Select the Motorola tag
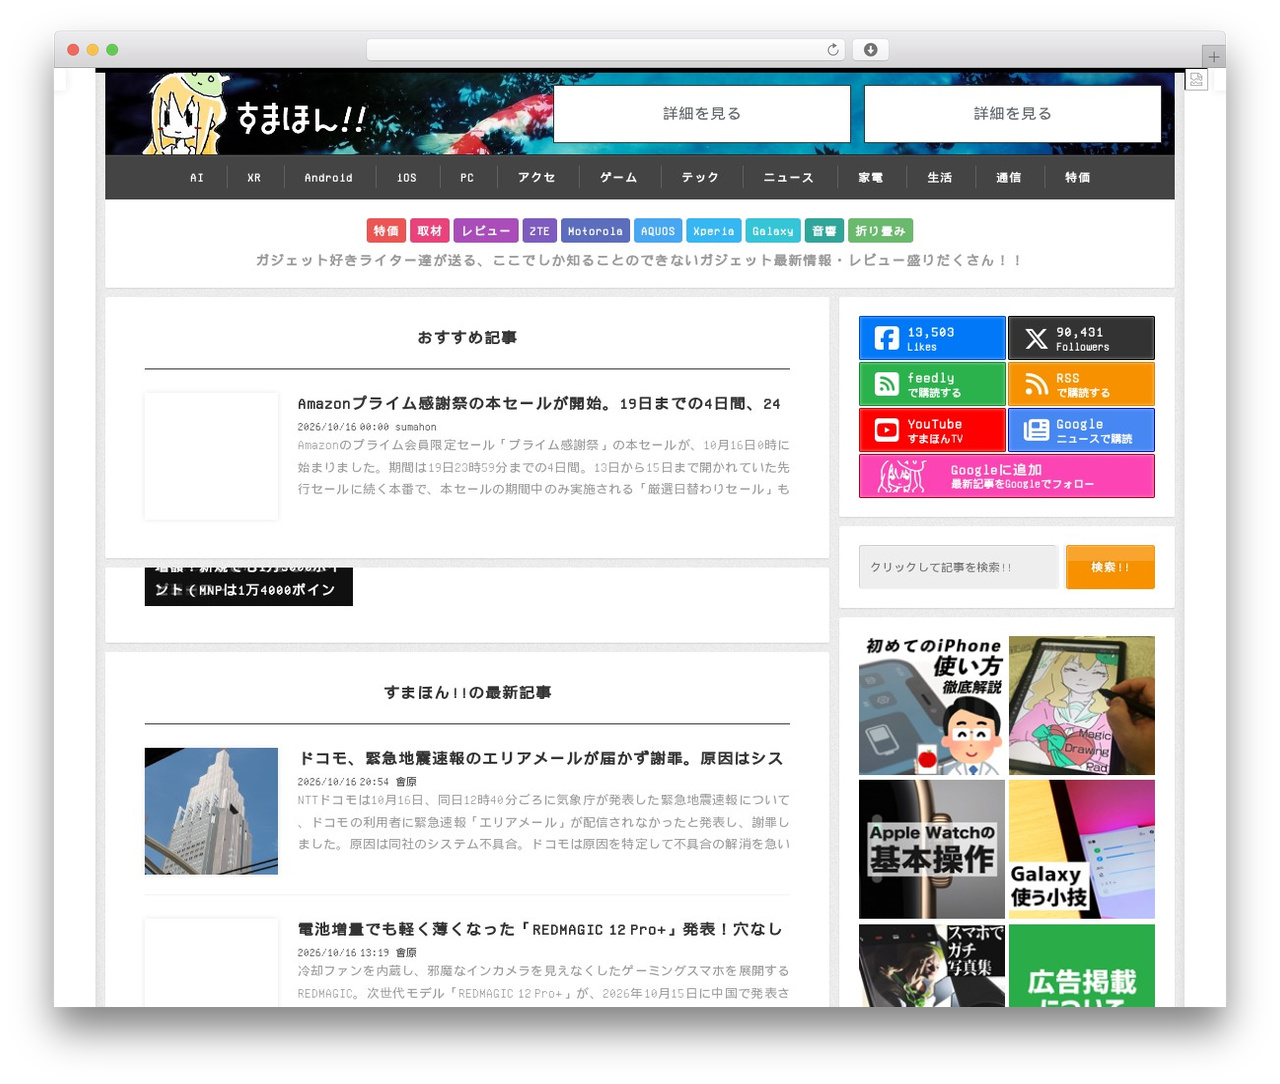This screenshot has width=1280, height=1084. pyautogui.click(x=595, y=231)
